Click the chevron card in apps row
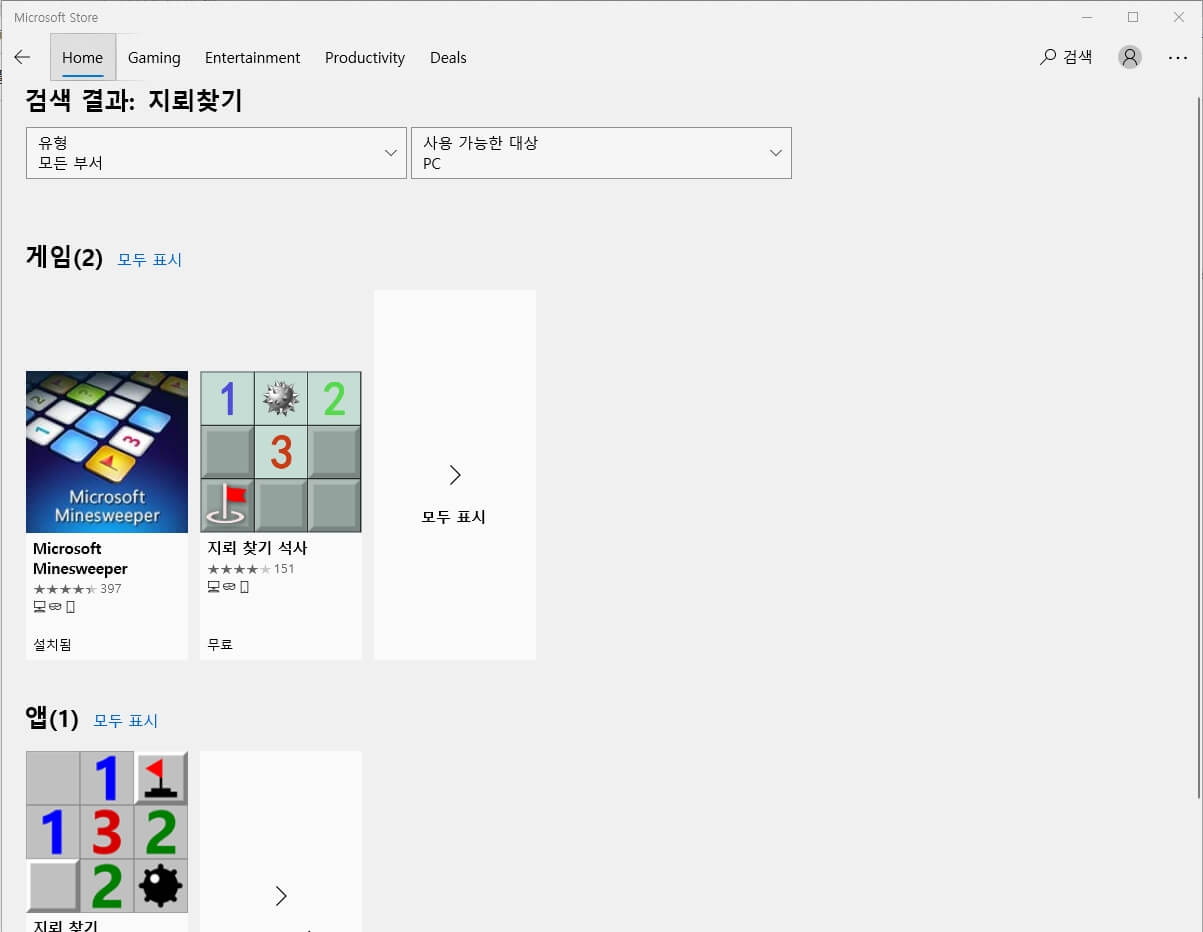Image resolution: width=1203 pixels, height=932 pixels. pos(281,842)
